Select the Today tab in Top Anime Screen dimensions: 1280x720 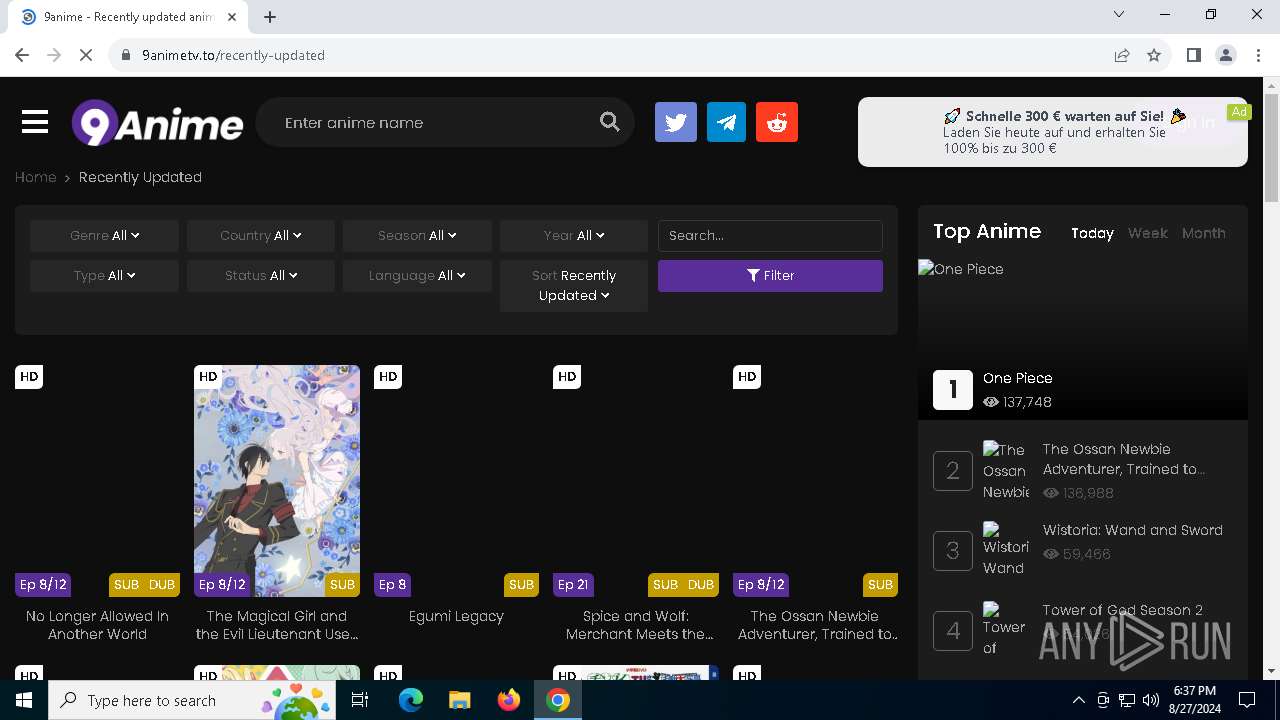pyautogui.click(x=1092, y=233)
